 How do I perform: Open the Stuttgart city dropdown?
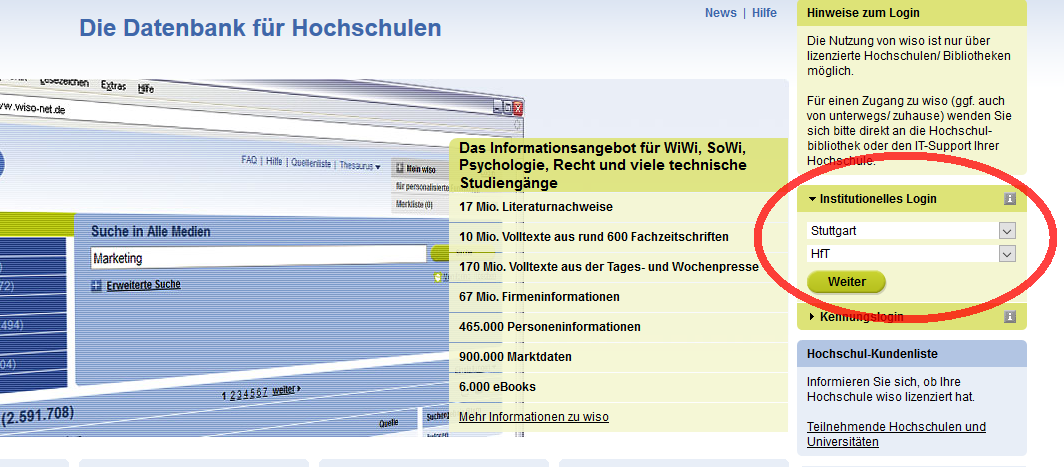coord(911,231)
